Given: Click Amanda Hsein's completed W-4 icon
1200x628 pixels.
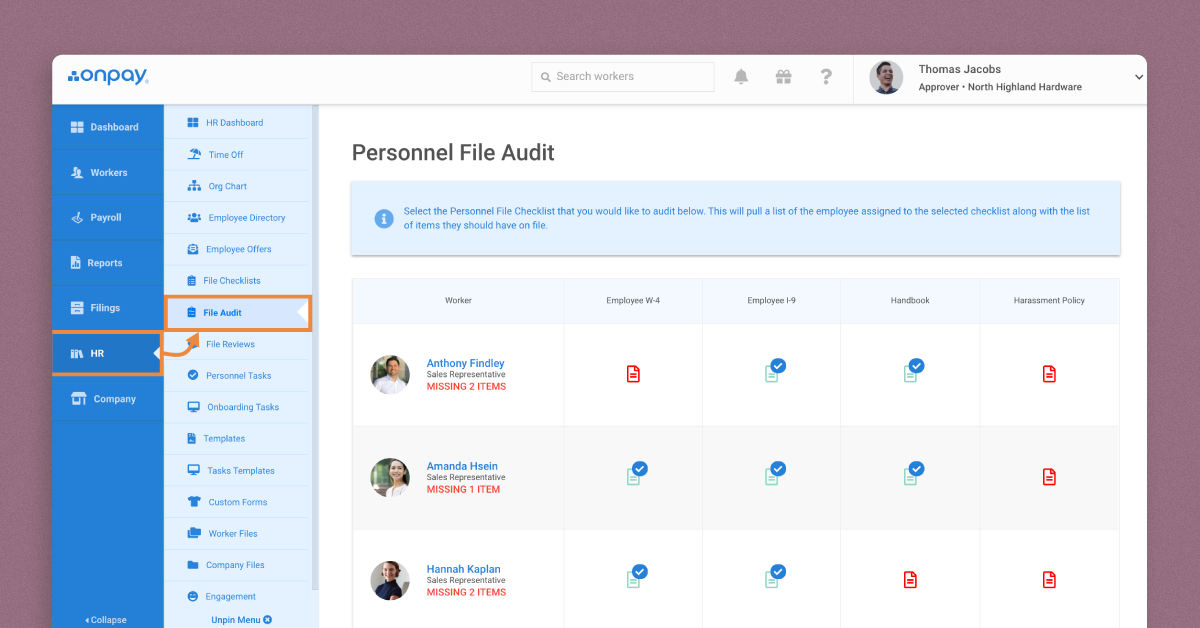Looking at the screenshot, I should click(x=636, y=473).
